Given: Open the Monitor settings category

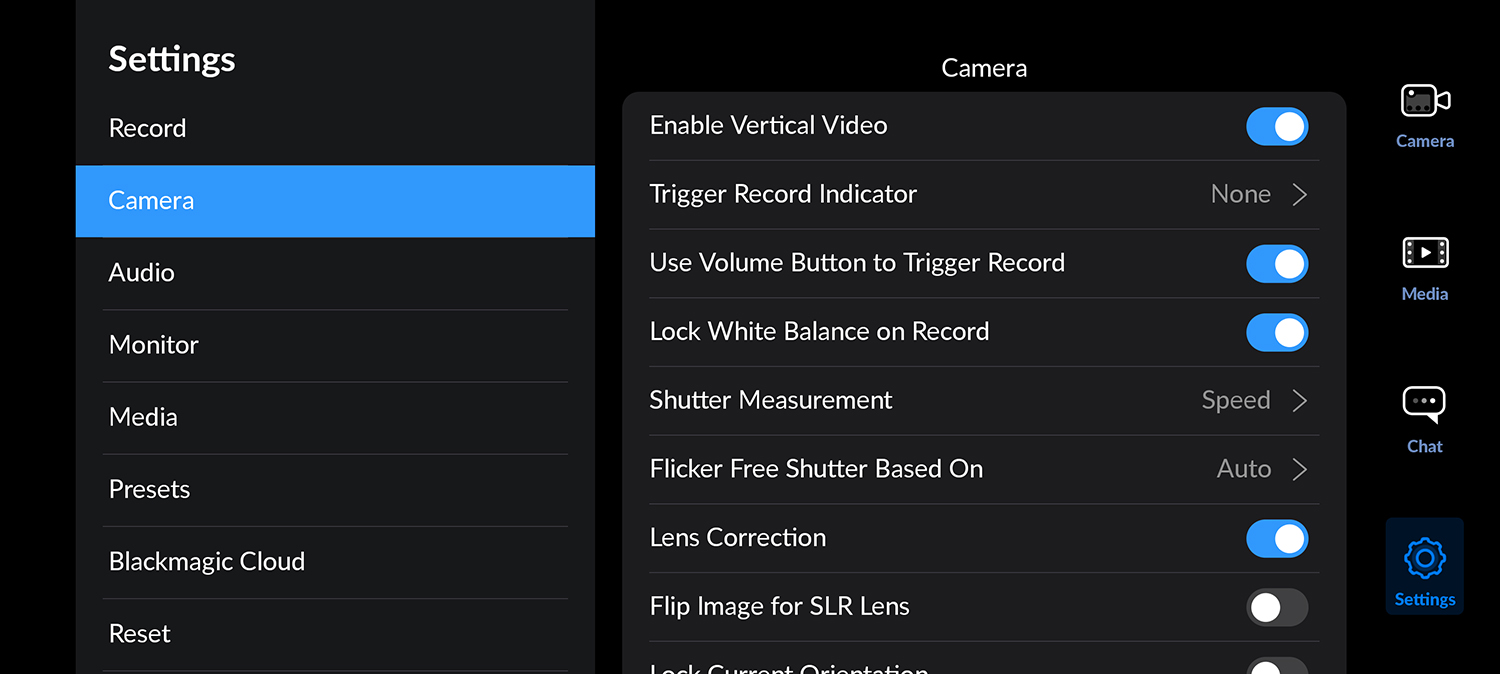Looking at the screenshot, I should click(x=154, y=345).
